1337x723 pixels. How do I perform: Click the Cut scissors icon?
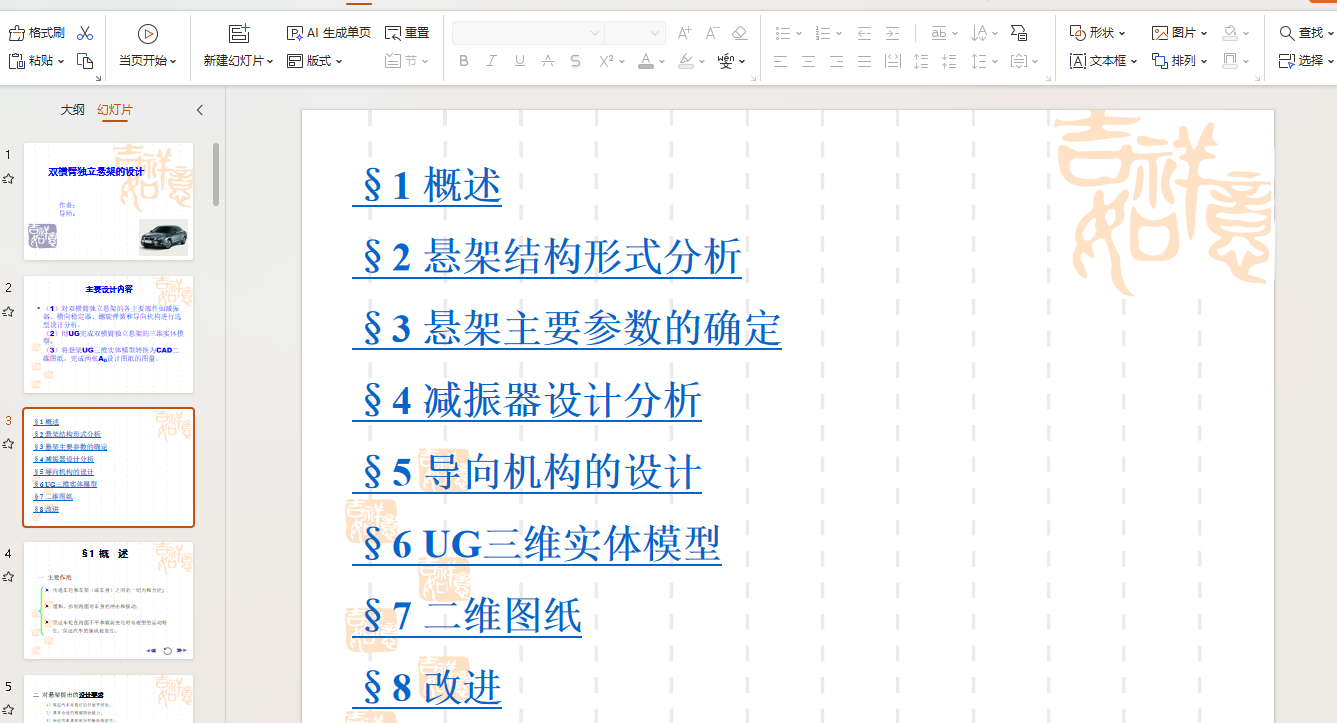(85, 33)
